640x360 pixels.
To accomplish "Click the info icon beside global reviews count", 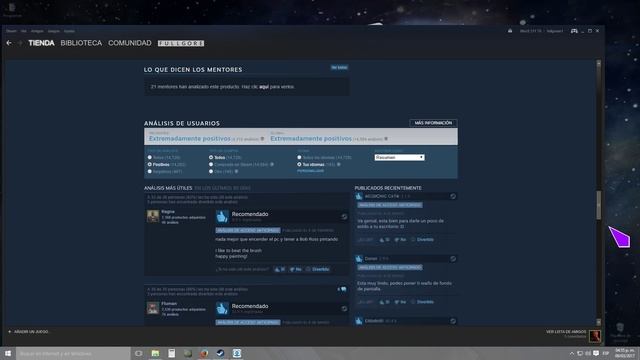I will pyautogui.click(x=386, y=139).
